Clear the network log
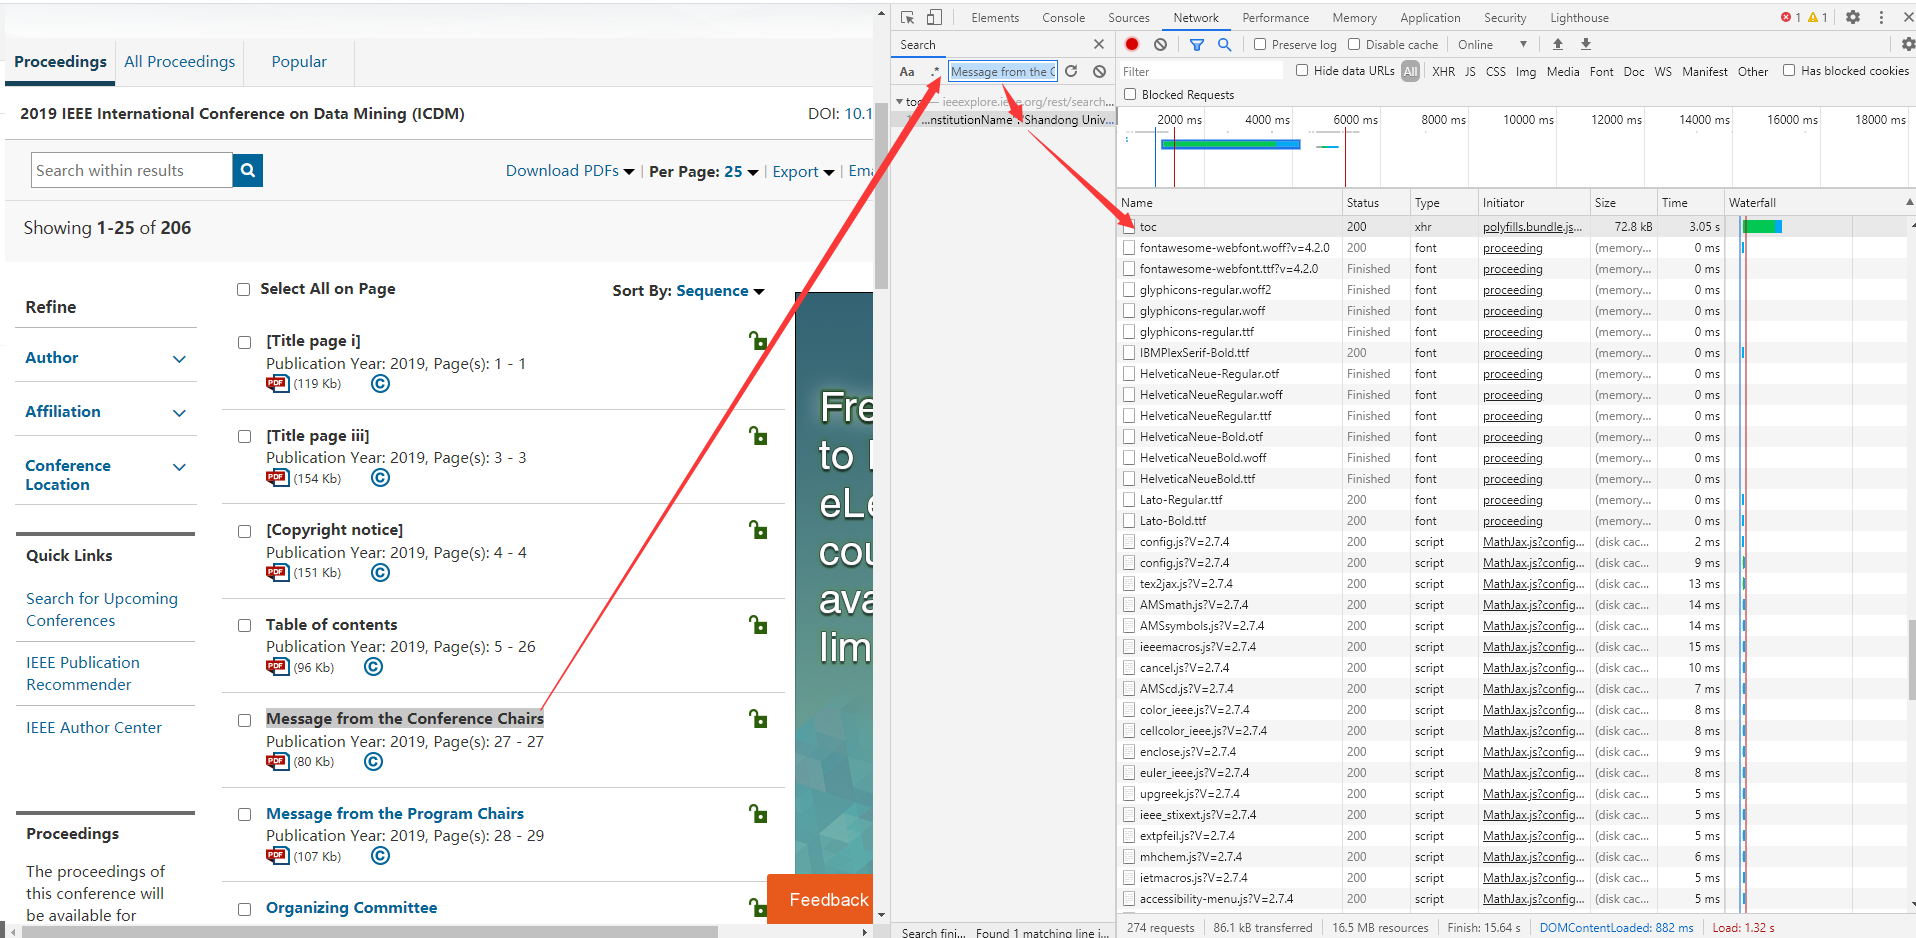This screenshot has height=938, width=1916. 1160,44
